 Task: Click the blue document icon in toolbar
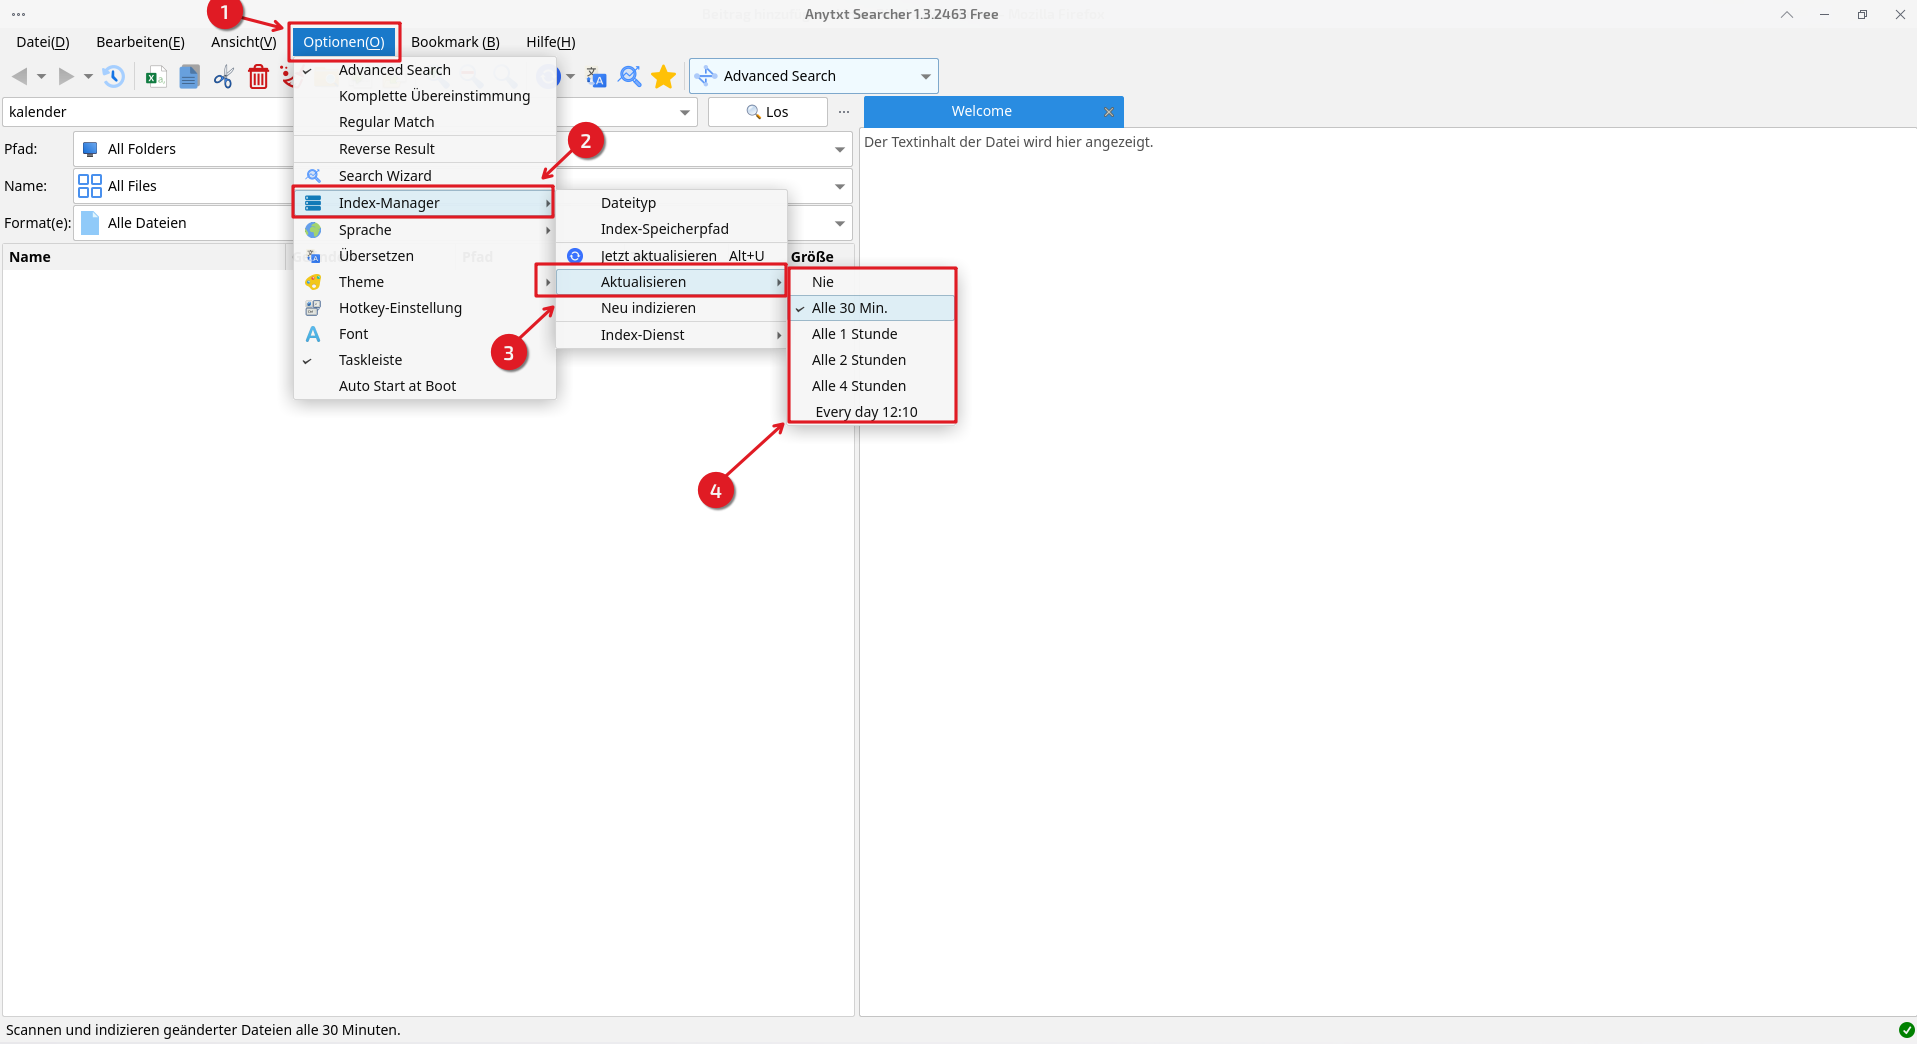189,76
